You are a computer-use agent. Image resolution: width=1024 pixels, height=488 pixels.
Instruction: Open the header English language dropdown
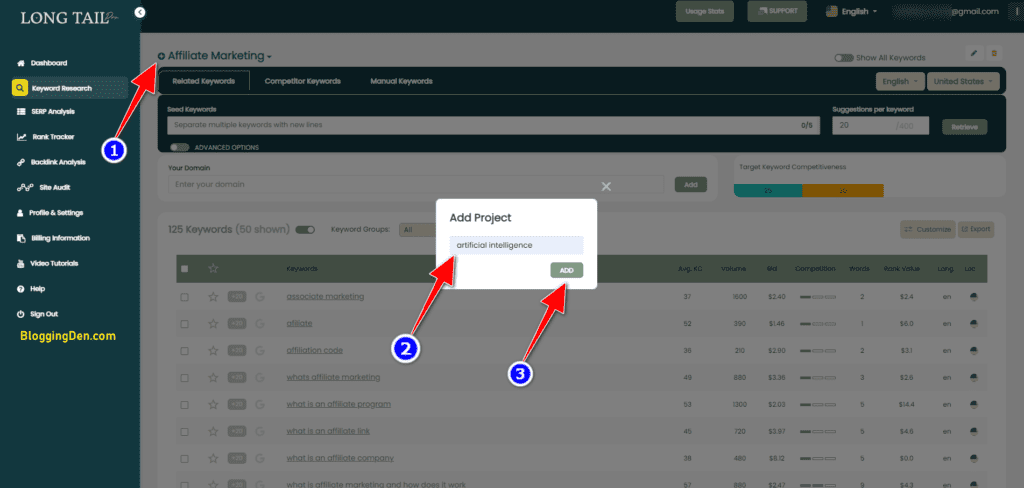coord(852,12)
